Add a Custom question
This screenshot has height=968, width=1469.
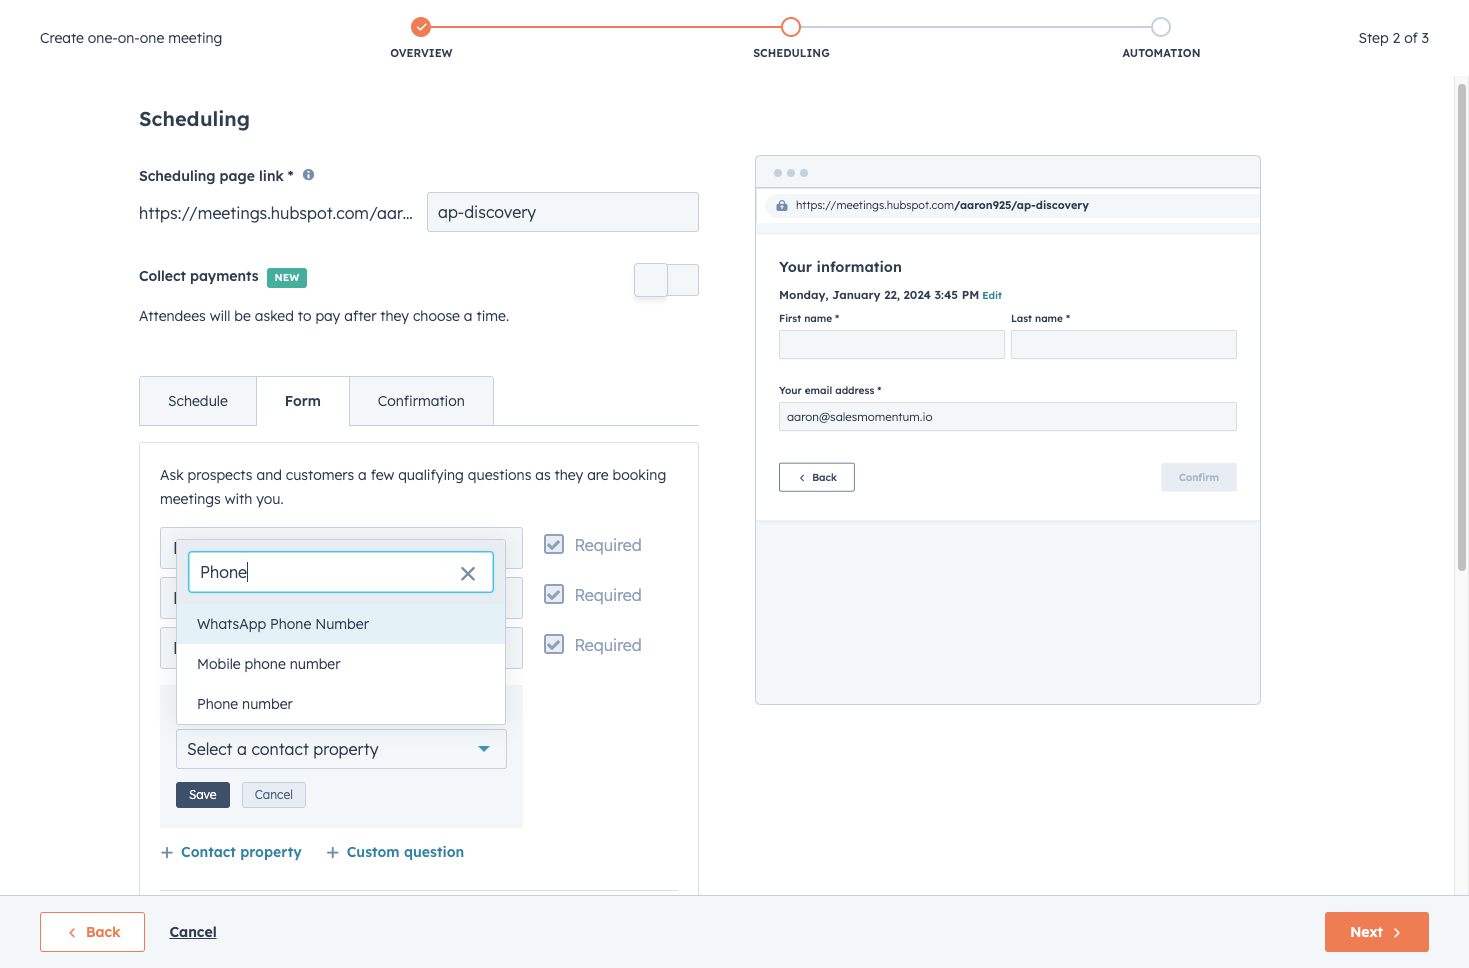(395, 852)
